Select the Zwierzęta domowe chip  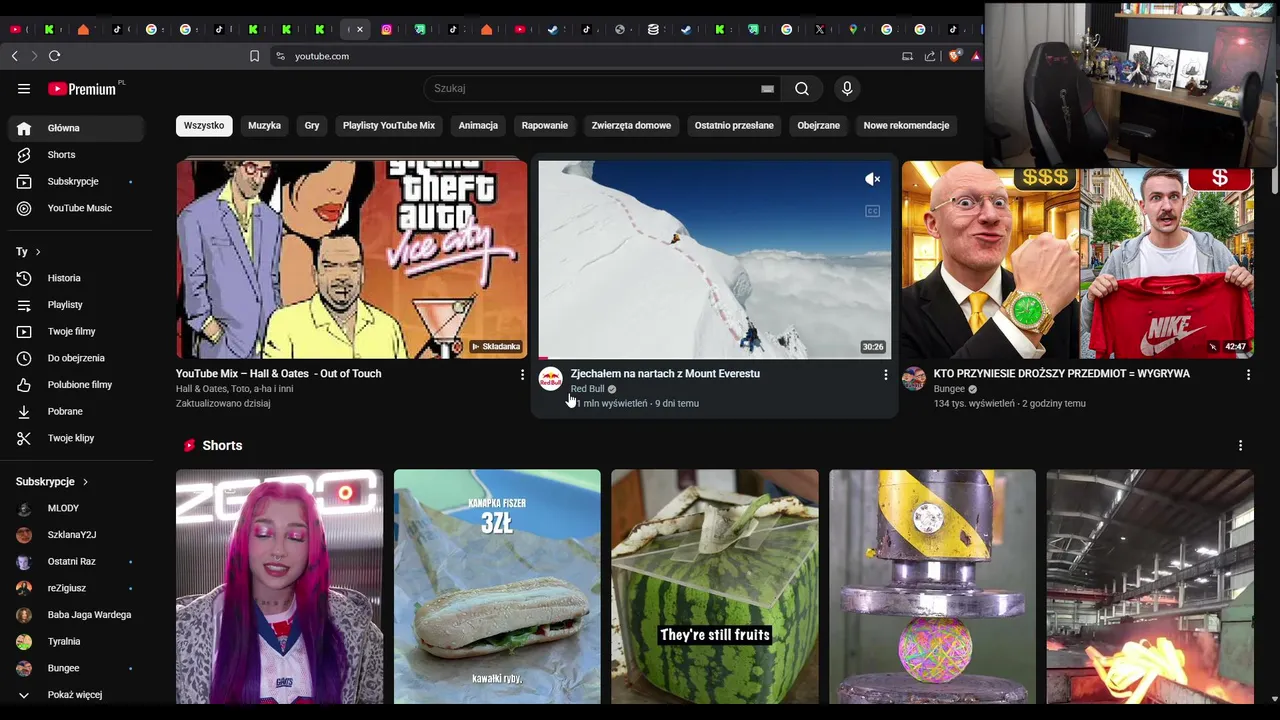pos(631,126)
